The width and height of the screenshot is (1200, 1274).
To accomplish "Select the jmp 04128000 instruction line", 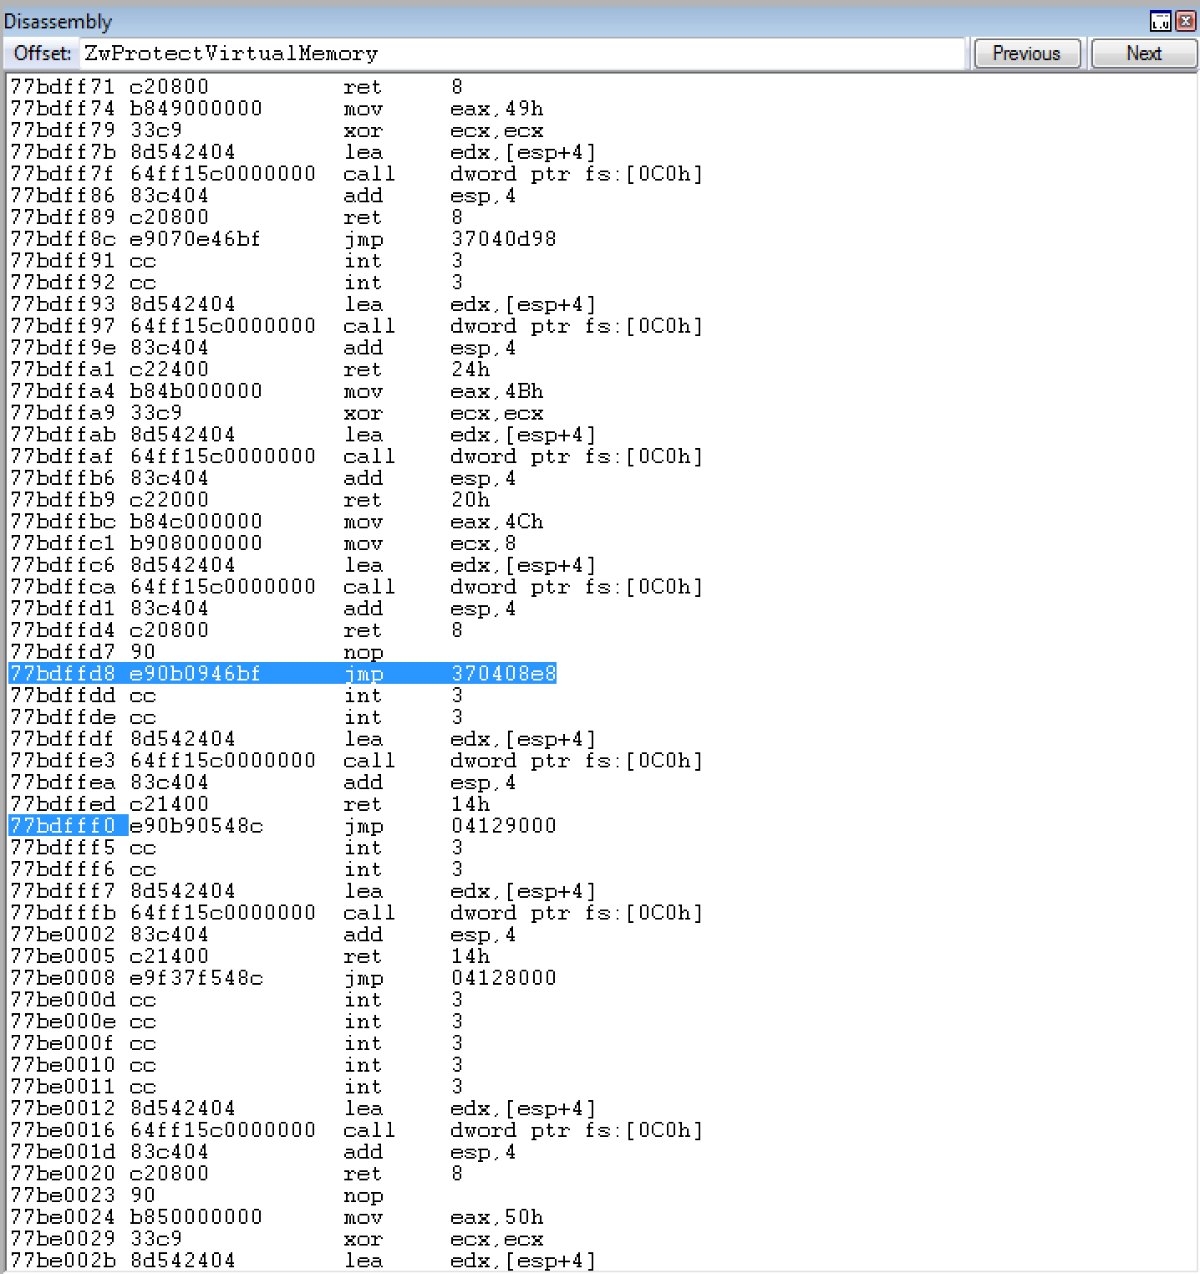I will 283,978.
